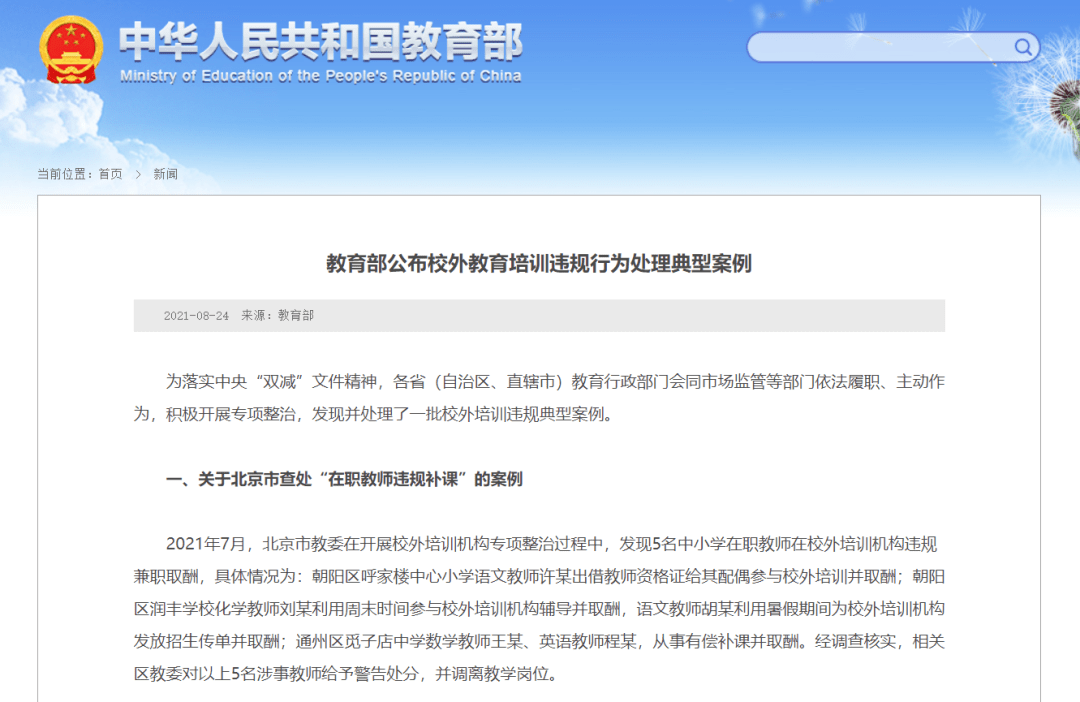Screen dimensions: 1080x702
Task: Open the 首页 breadcrumb link
Action: pyautogui.click(x=108, y=174)
